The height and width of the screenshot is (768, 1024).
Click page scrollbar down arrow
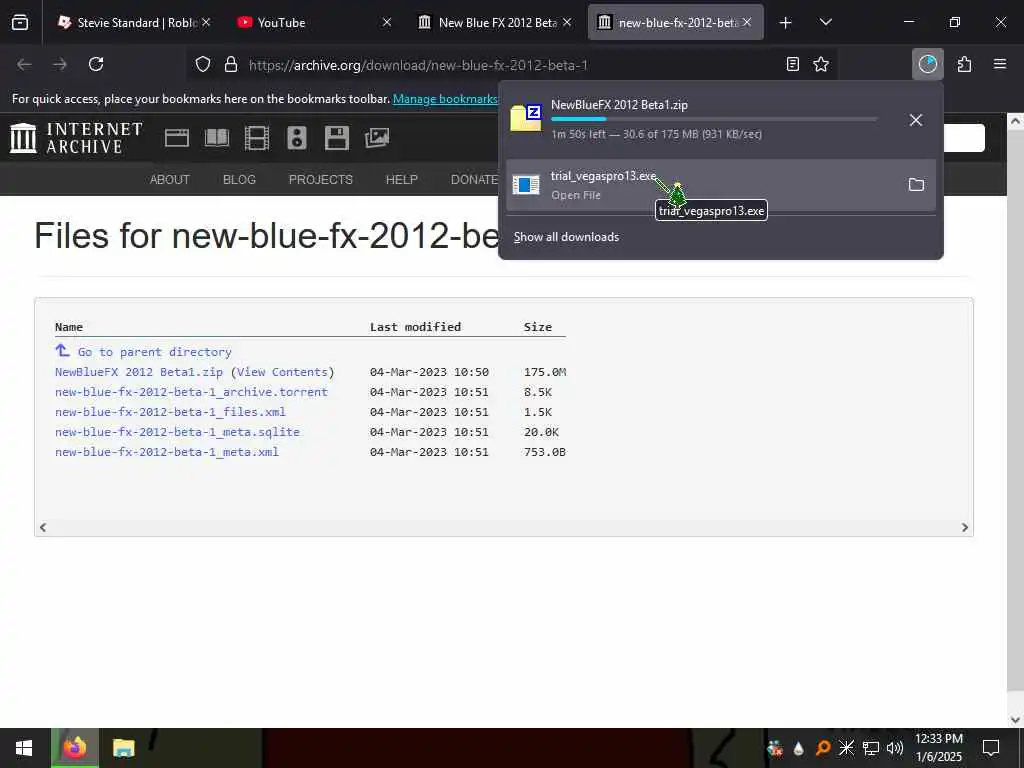(1015, 720)
